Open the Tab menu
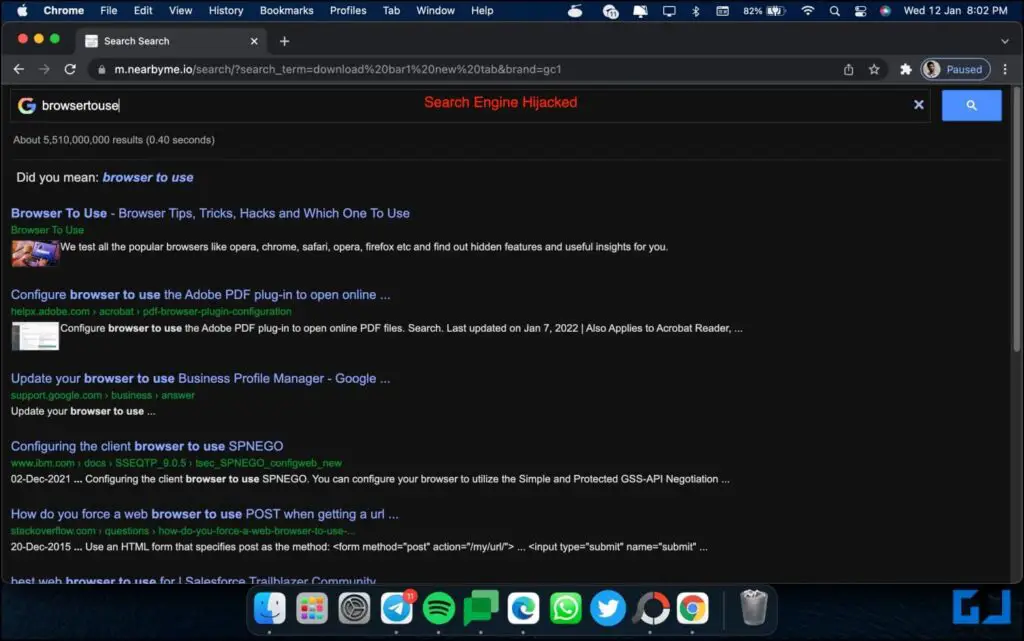Viewport: 1024px width, 641px height. (391, 10)
